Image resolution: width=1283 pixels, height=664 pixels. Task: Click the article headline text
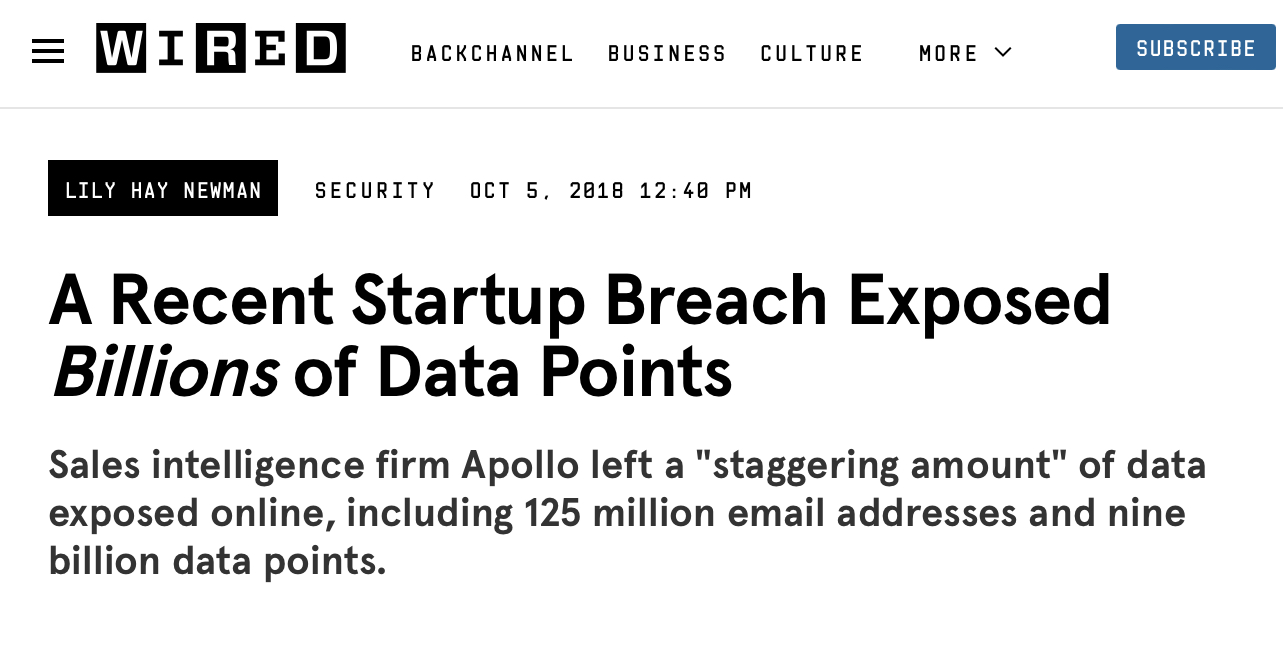coord(580,336)
